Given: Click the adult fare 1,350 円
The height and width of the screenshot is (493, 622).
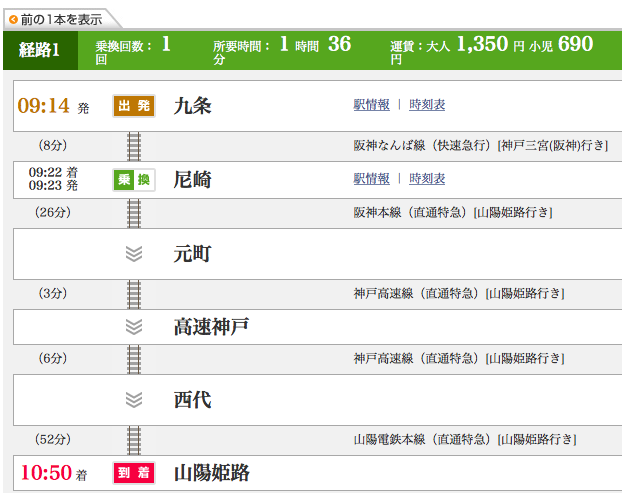Looking at the screenshot, I should [x=491, y=44].
